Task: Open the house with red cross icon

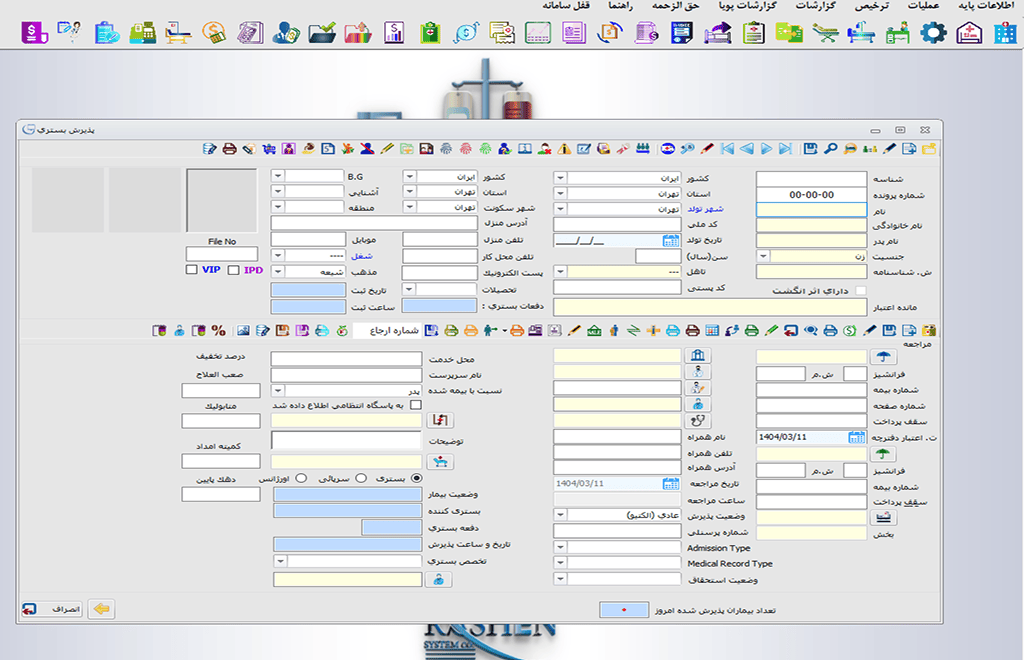Action: point(969,32)
